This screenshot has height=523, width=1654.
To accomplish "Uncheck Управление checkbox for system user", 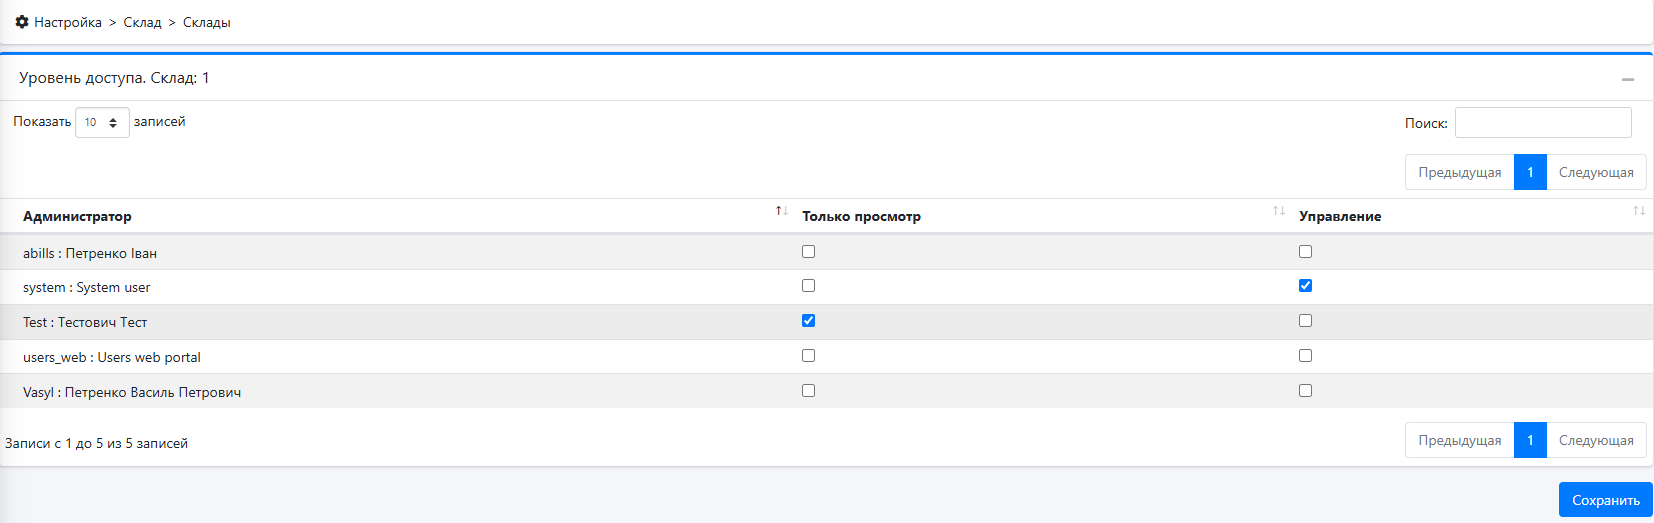I will [1305, 286].
